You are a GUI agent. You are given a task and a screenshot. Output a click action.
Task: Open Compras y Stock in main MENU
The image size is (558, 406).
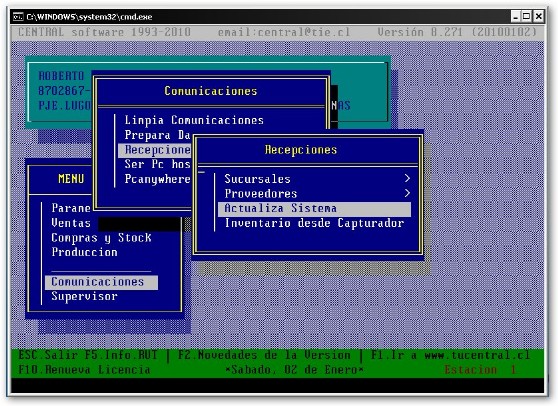click(x=101, y=238)
